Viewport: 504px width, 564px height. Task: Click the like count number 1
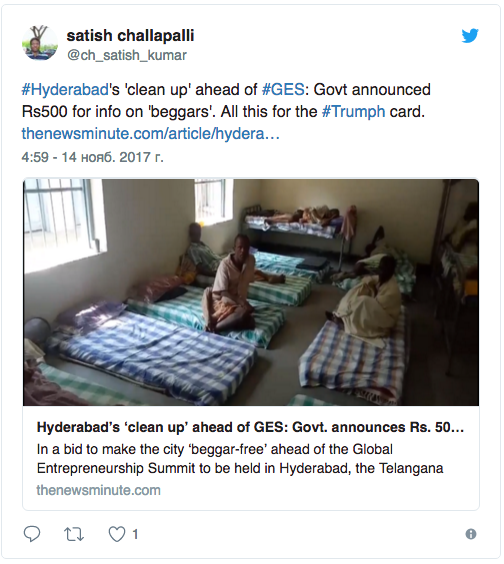[x=135, y=534]
